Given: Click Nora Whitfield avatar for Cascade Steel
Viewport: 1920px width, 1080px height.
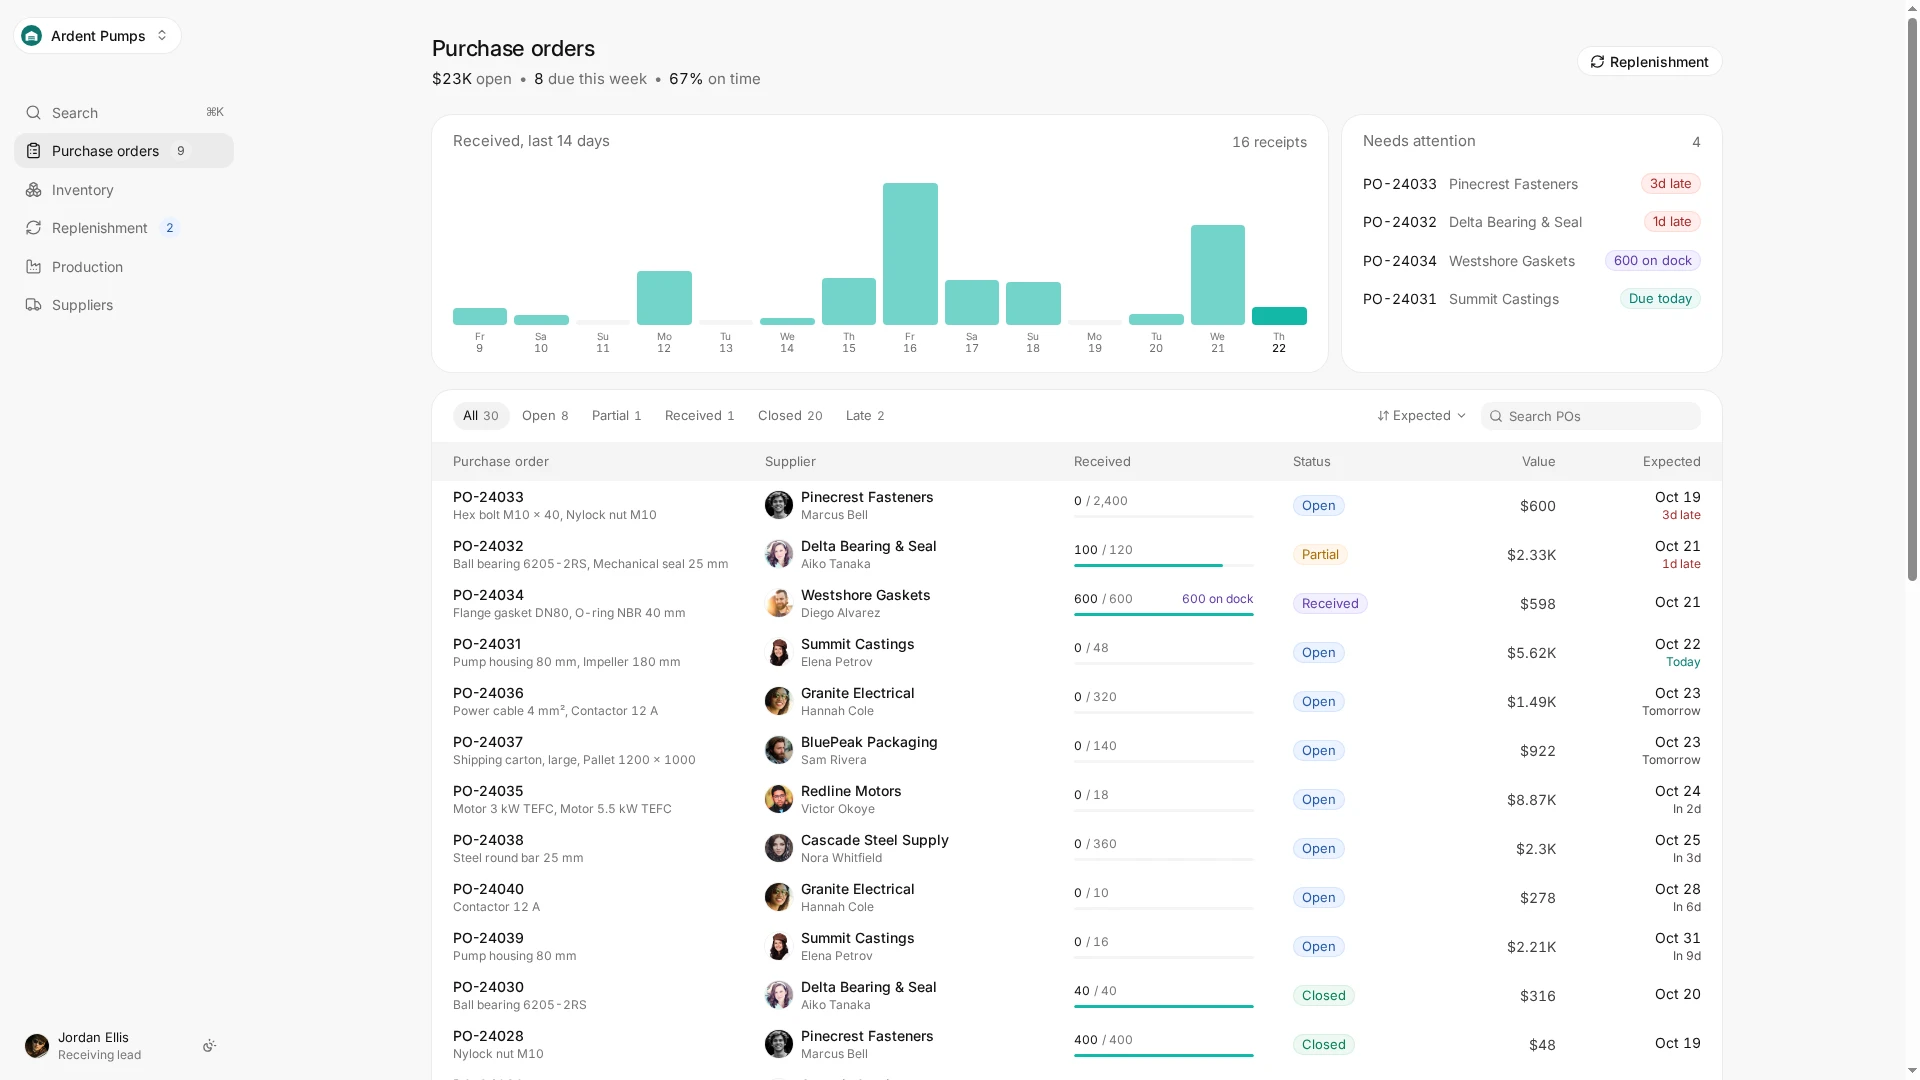Looking at the screenshot, I should (x=779, y=848).
